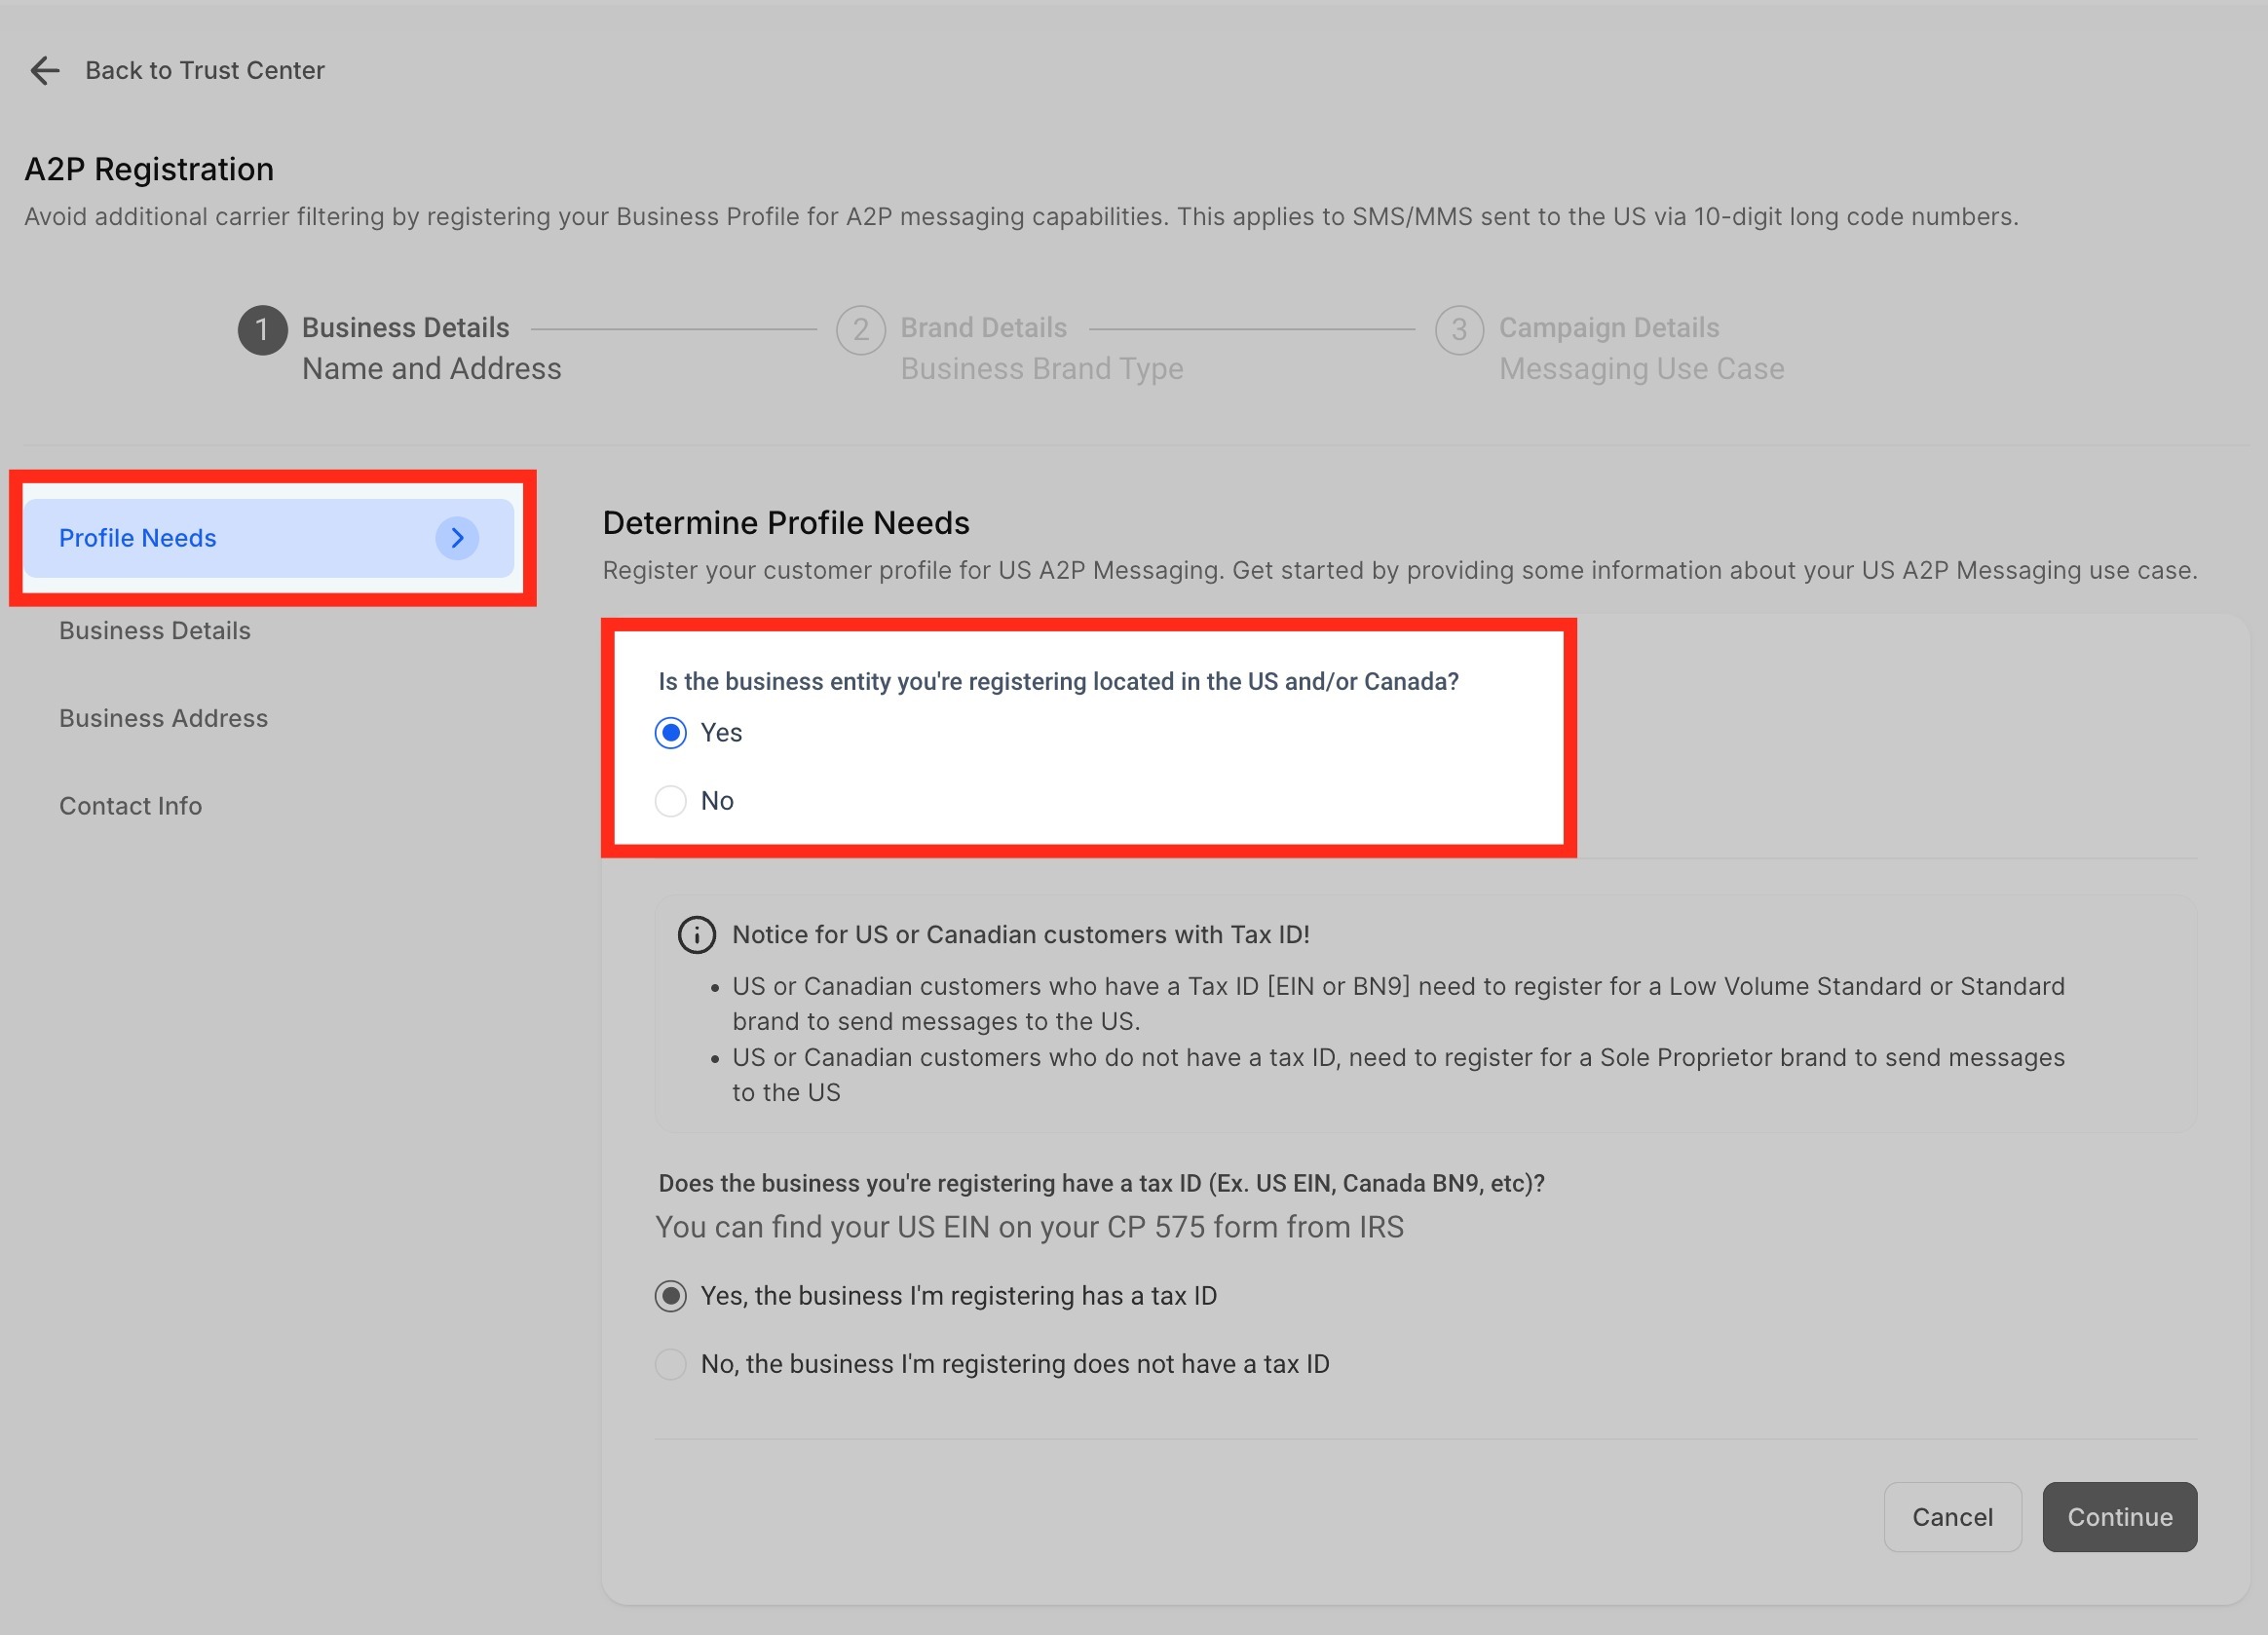Click the Profile Needs chevron icon

click(457, 538)
